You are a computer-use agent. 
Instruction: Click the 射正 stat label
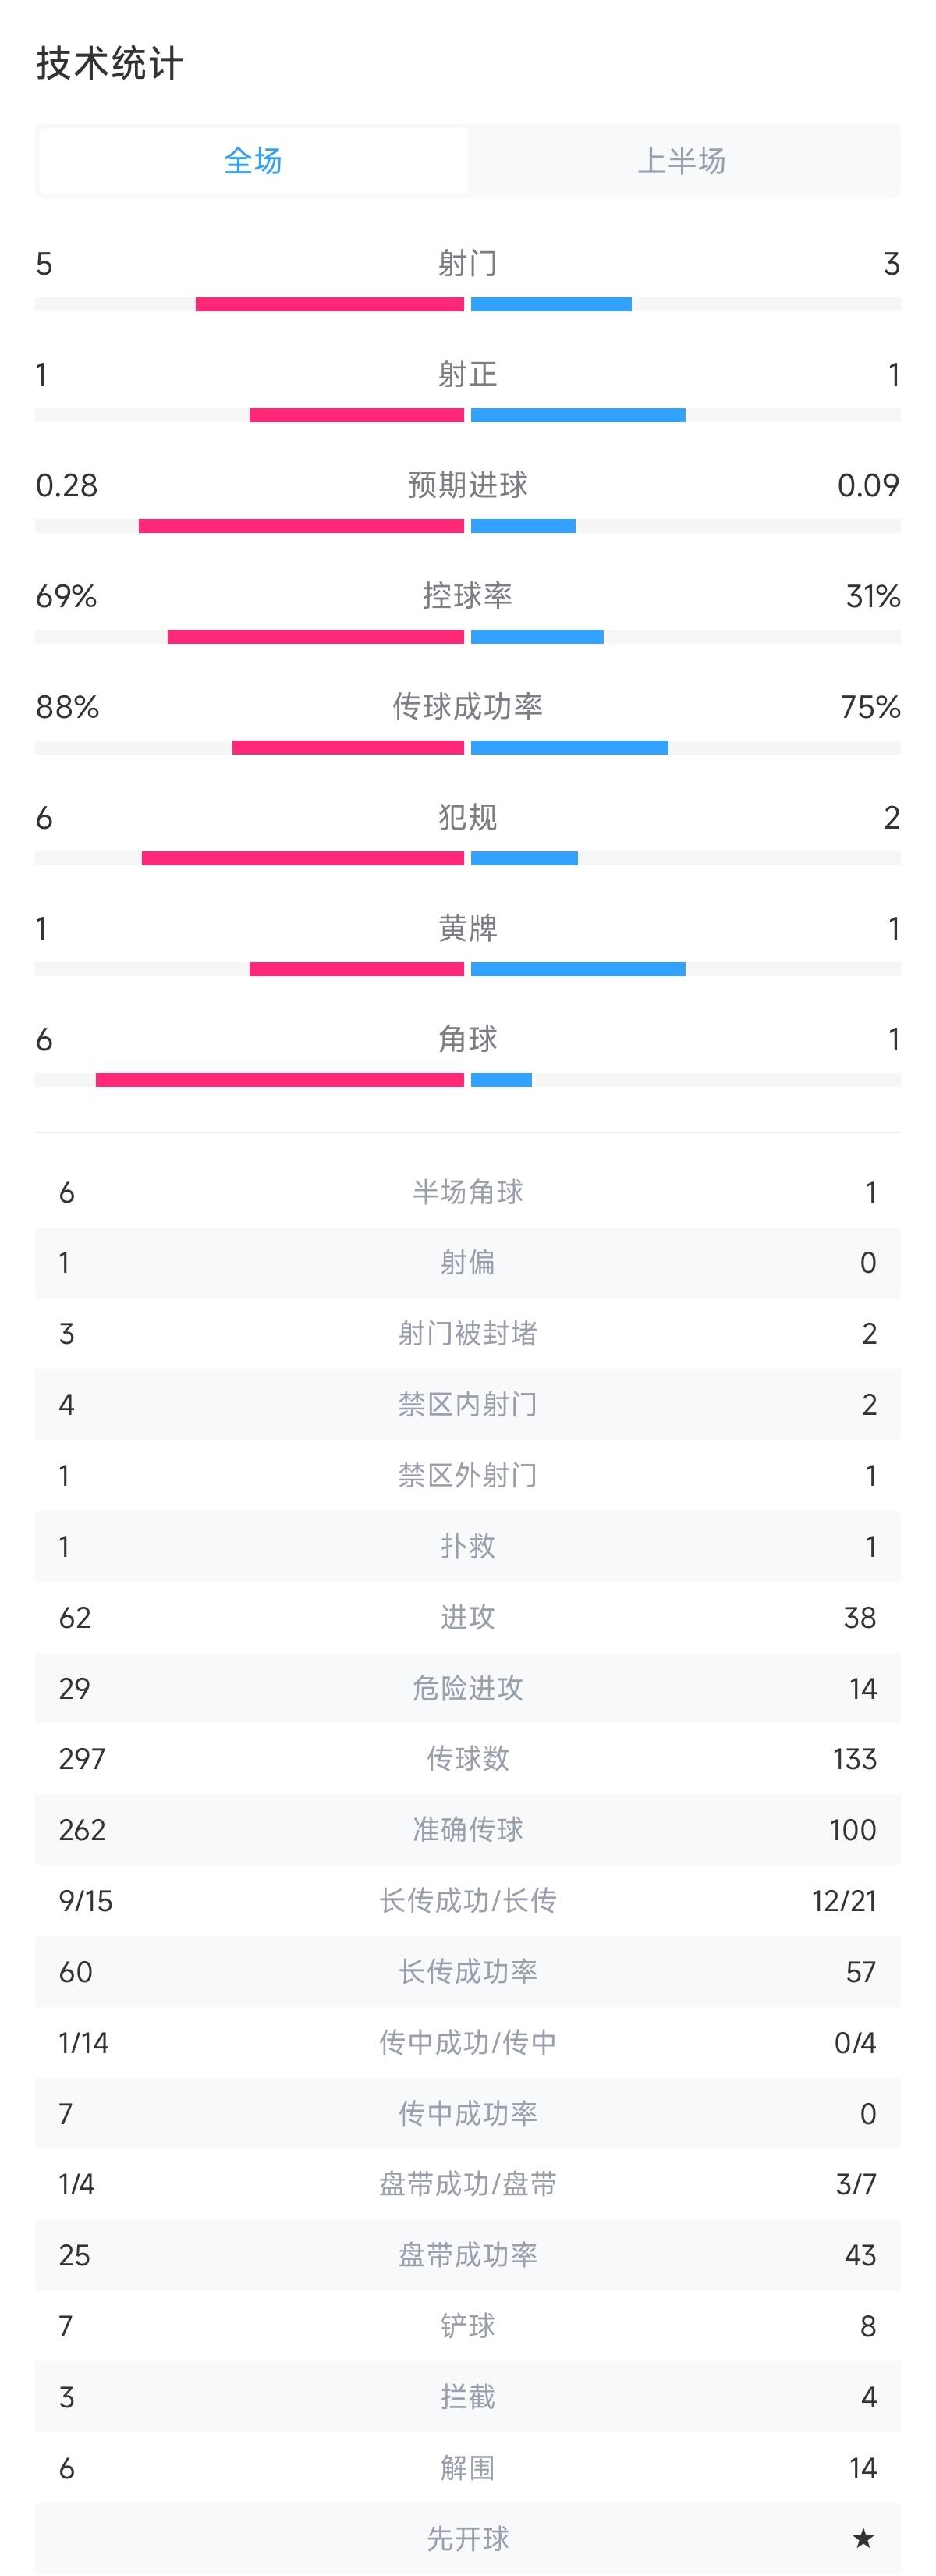[467, 374]
